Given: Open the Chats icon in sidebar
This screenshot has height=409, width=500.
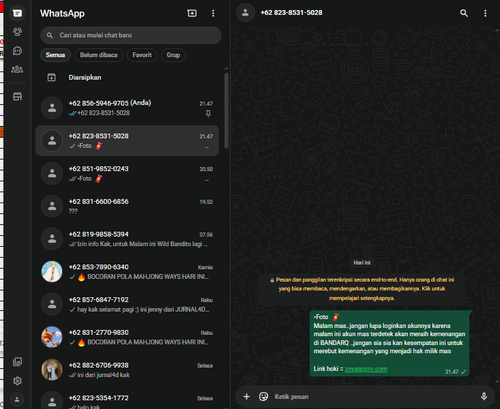Looking at the screenshot, I should [x=17, y=13].
